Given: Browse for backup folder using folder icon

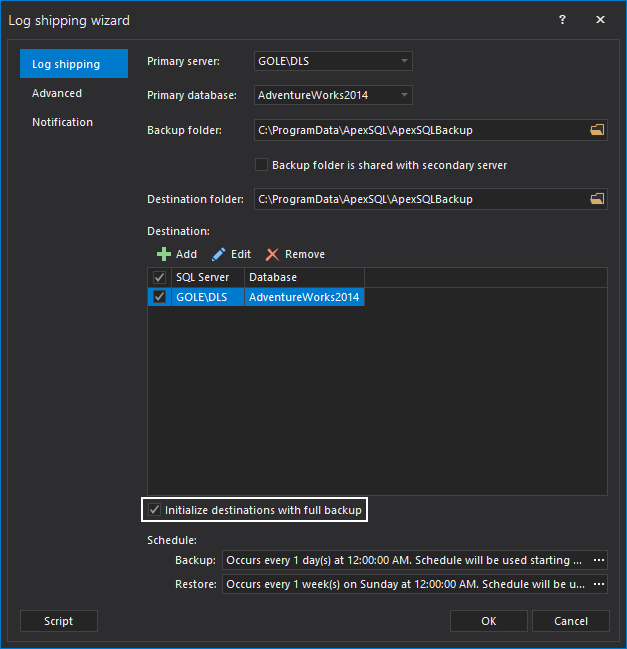Looking at the screenshot, I should coord(597,130).
